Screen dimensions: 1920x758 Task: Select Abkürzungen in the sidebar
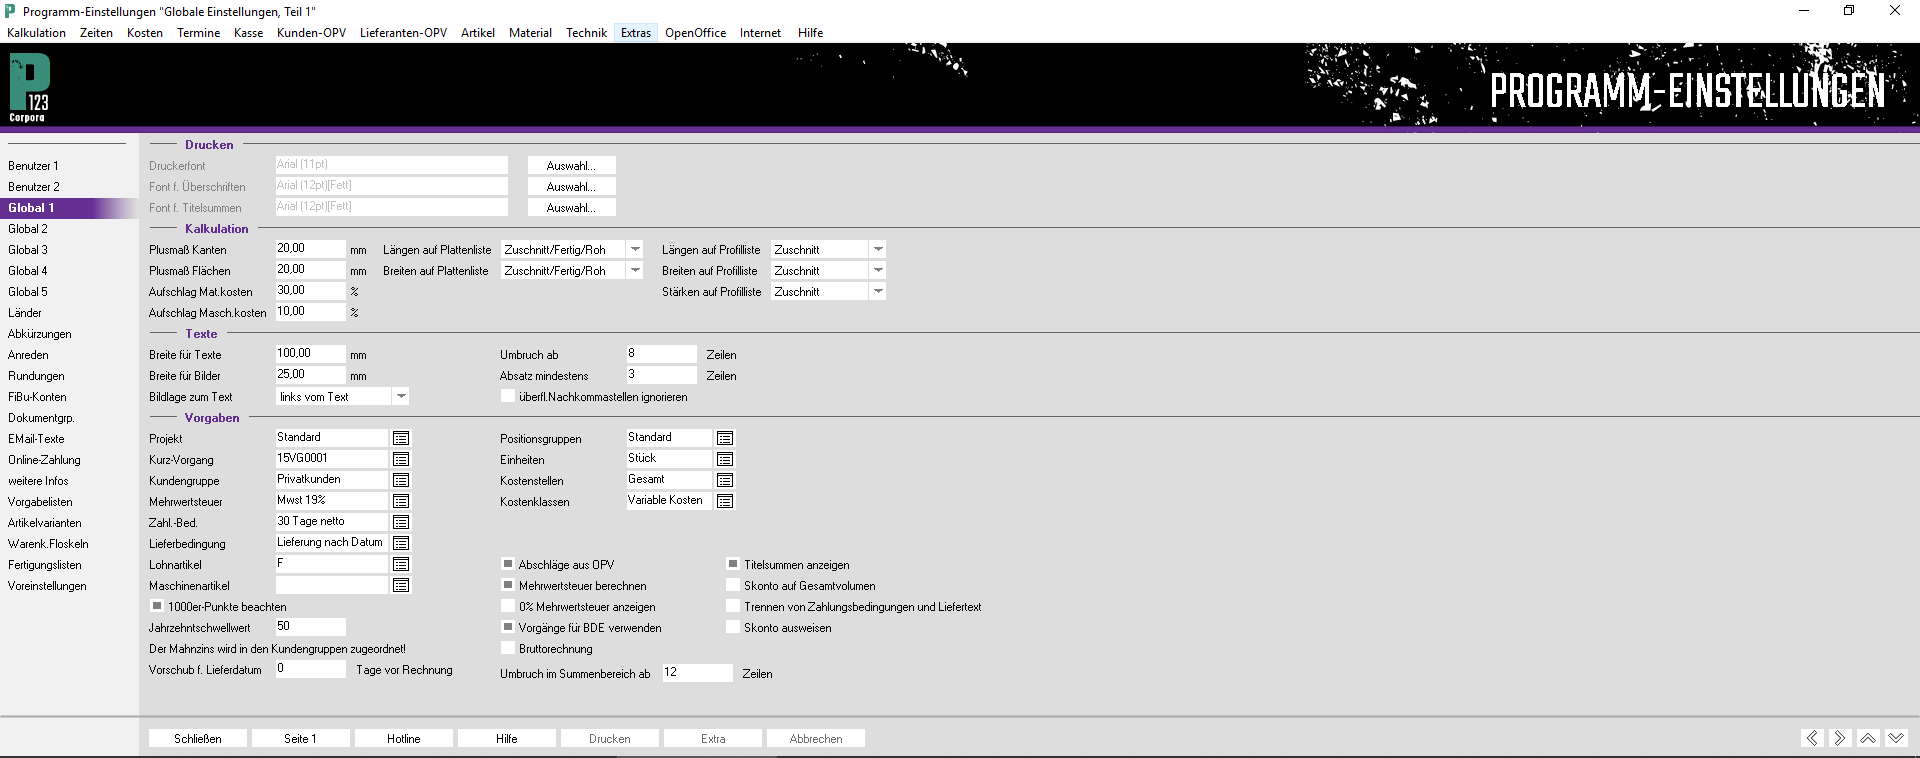pyautogui.click(x=40, y=334)
